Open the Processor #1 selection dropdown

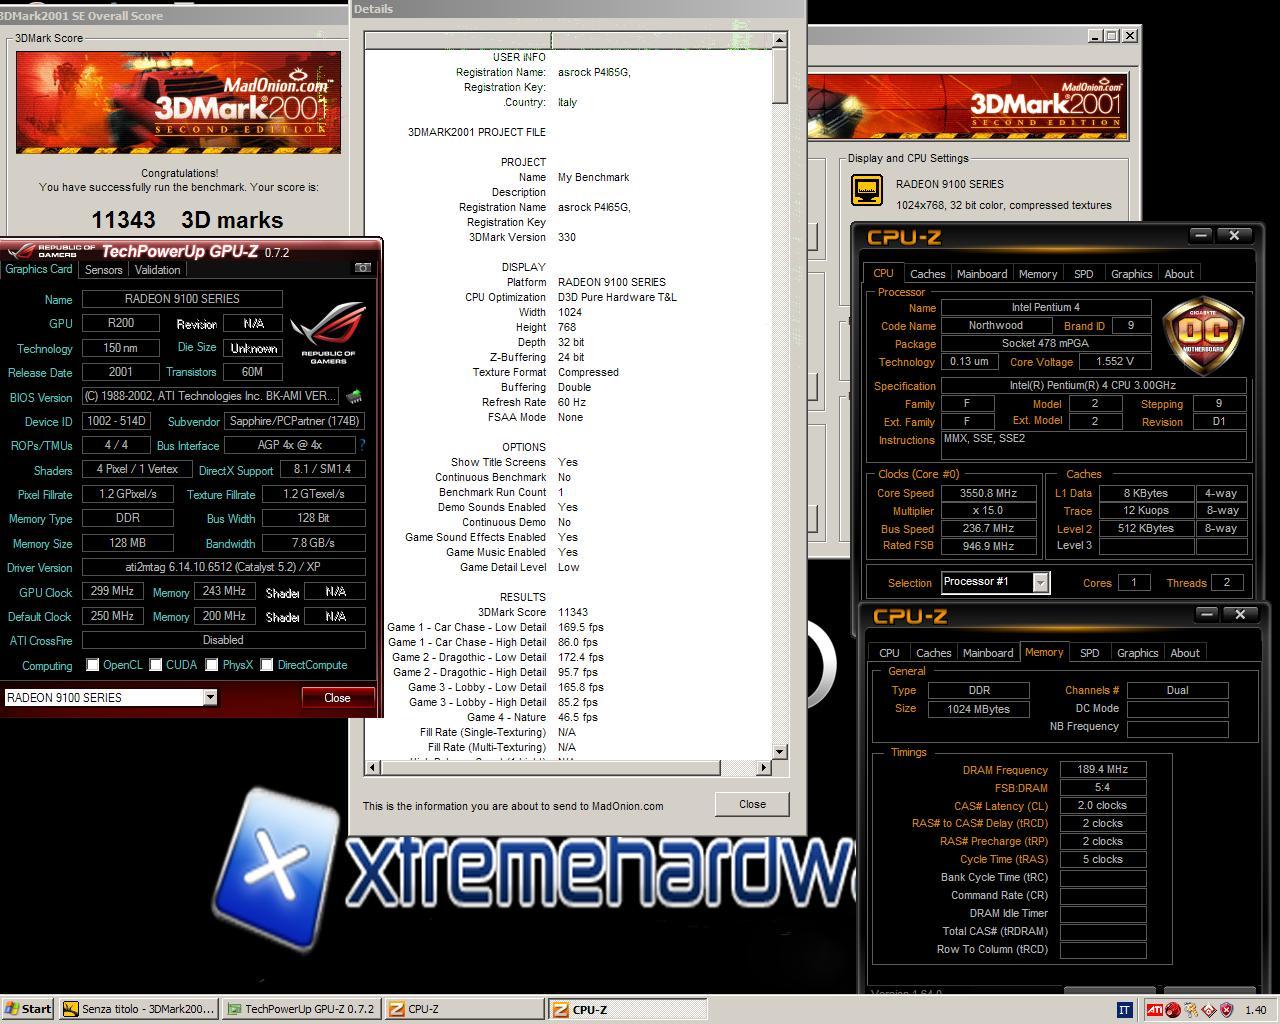(1040, 582)
